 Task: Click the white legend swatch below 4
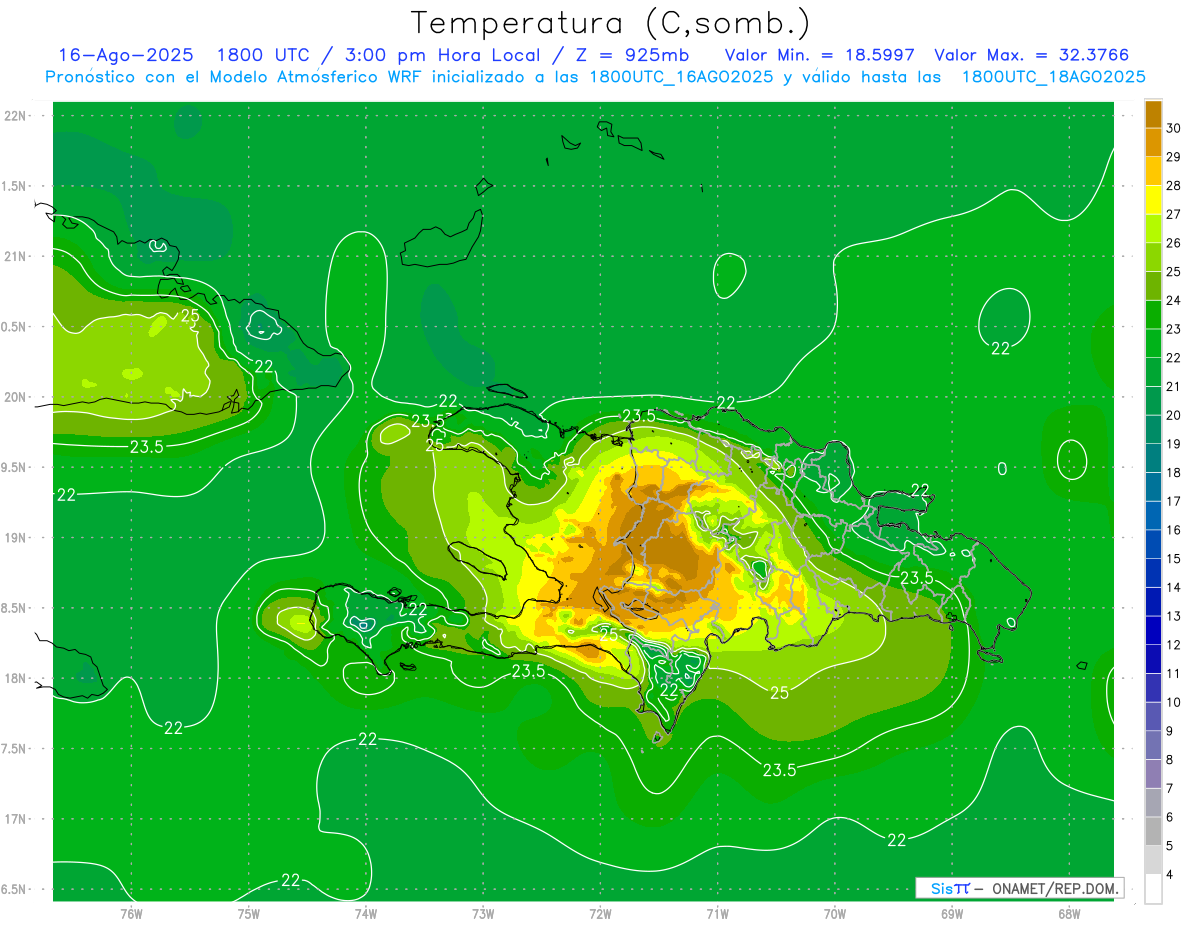pyautogui.click(x=1153, y=889)
